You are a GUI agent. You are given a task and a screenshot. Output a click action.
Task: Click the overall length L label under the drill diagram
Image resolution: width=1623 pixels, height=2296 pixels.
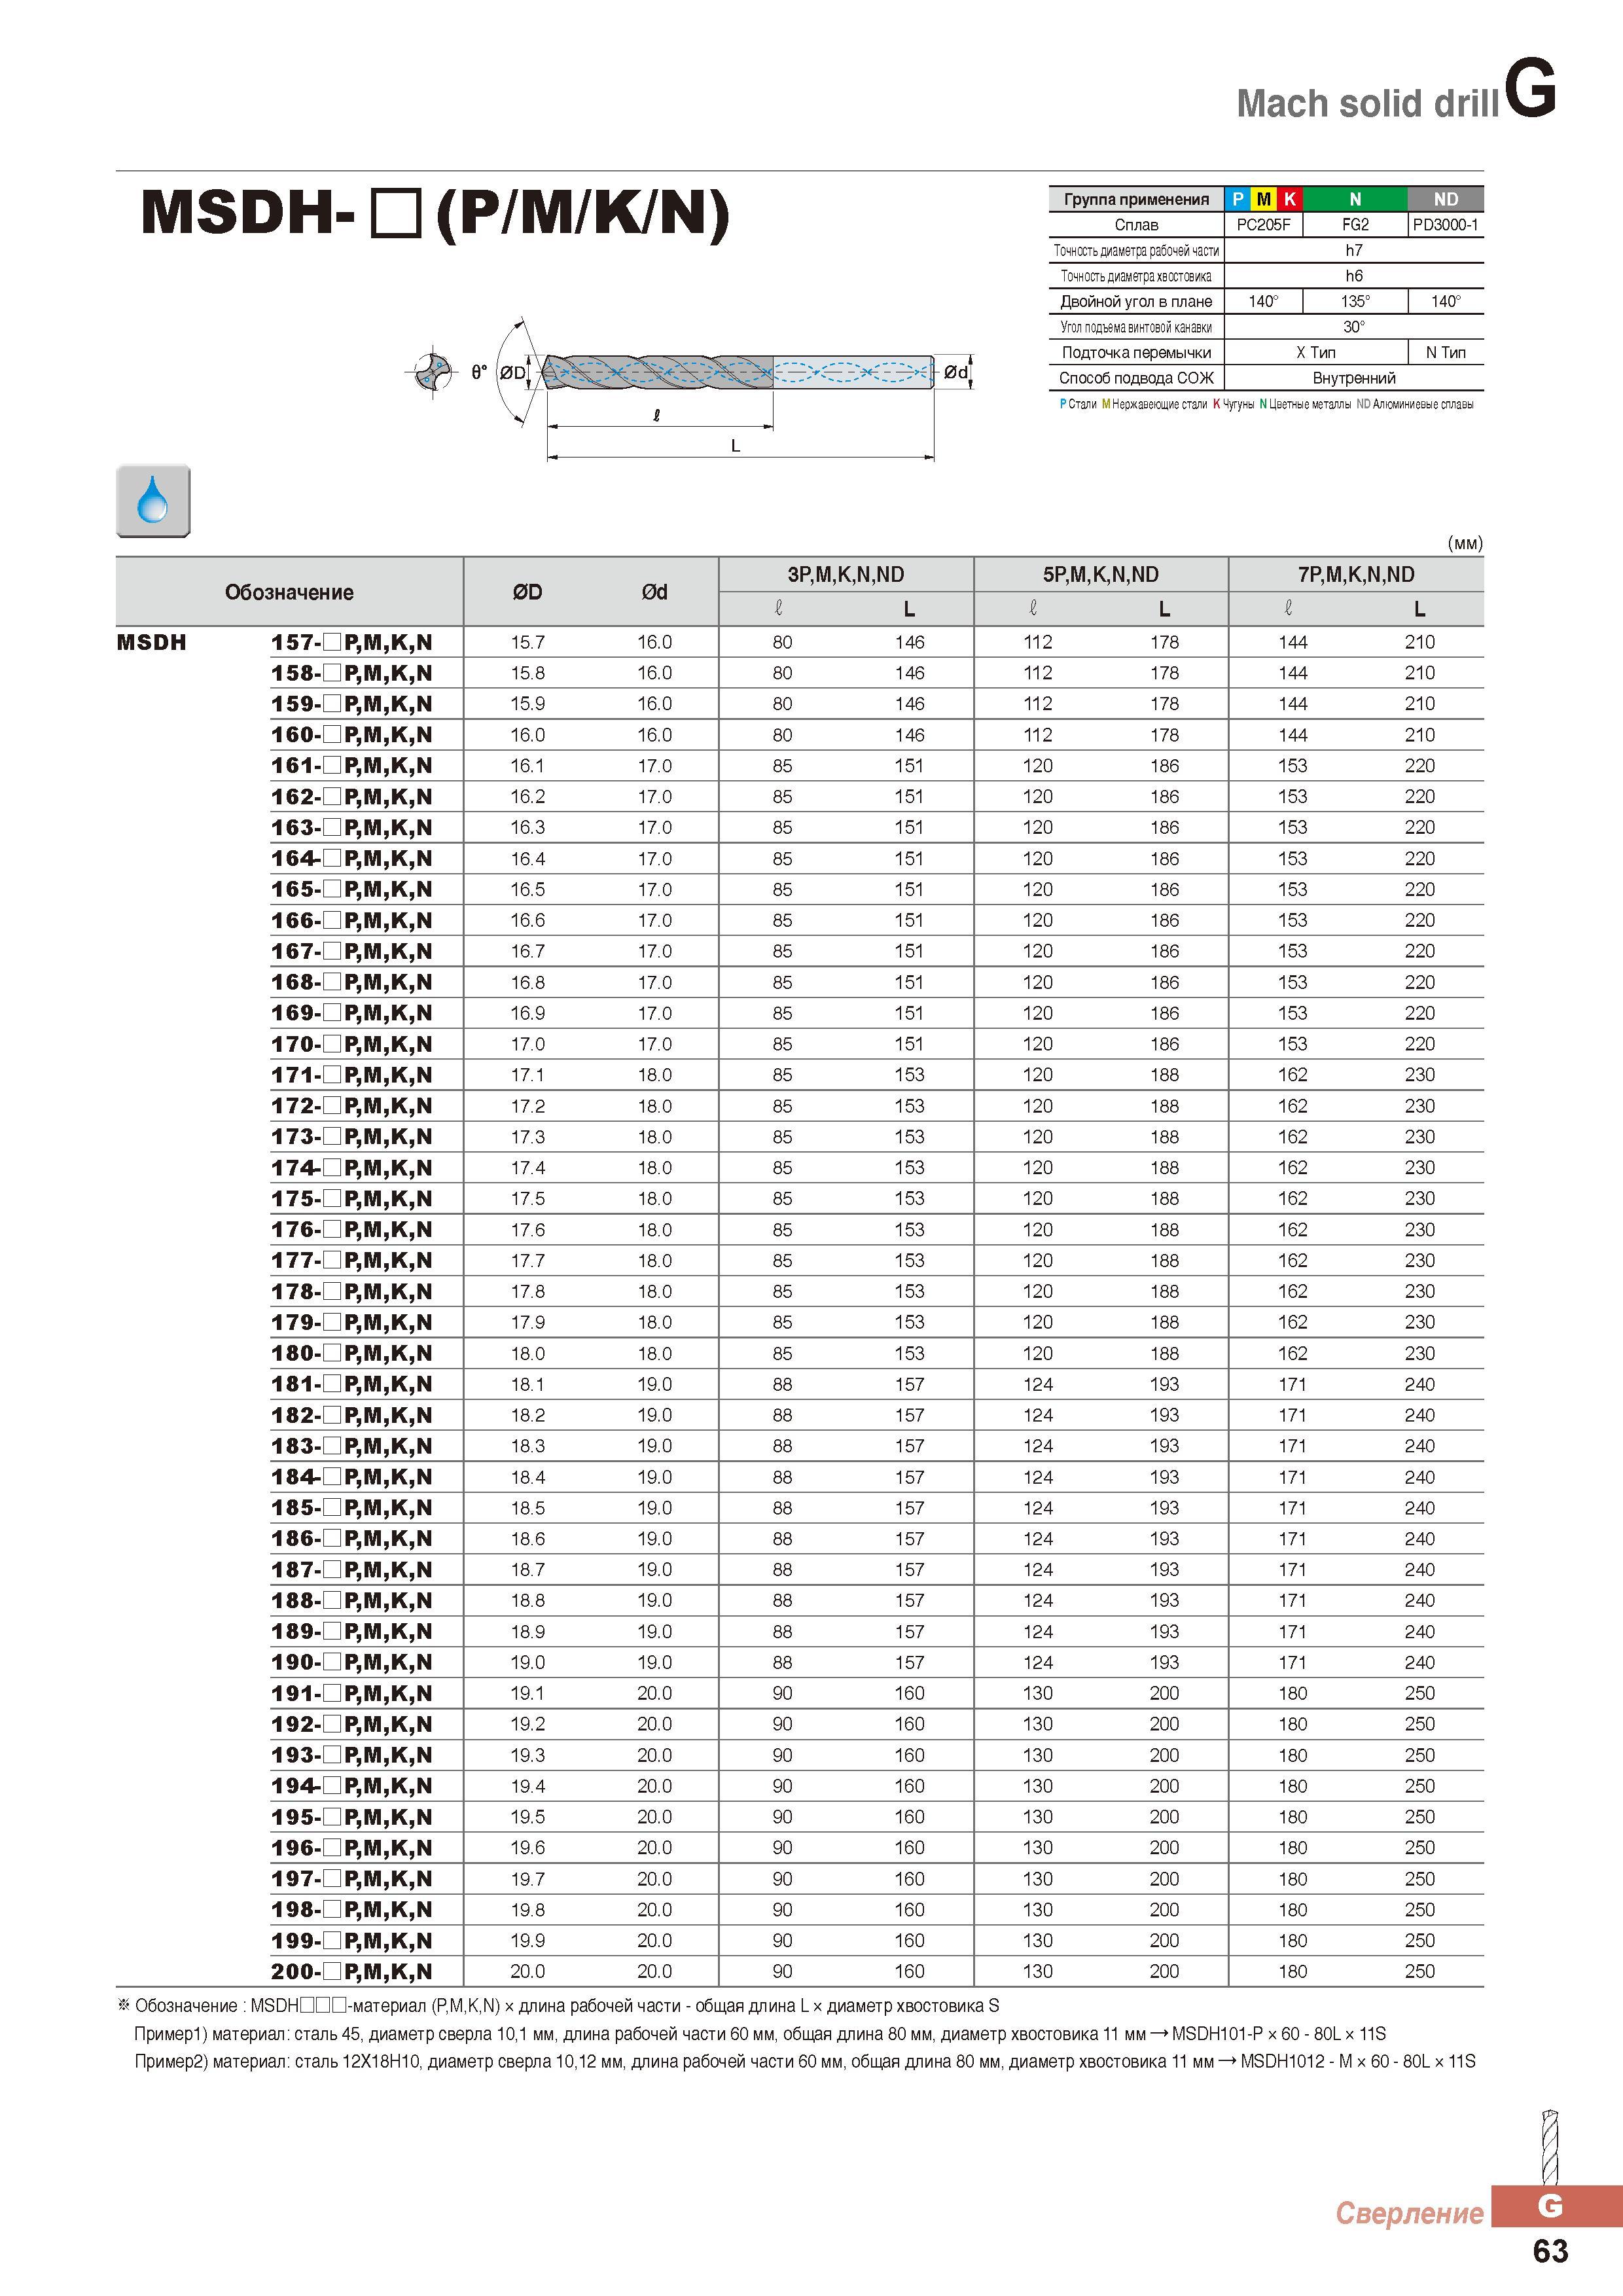735,446
